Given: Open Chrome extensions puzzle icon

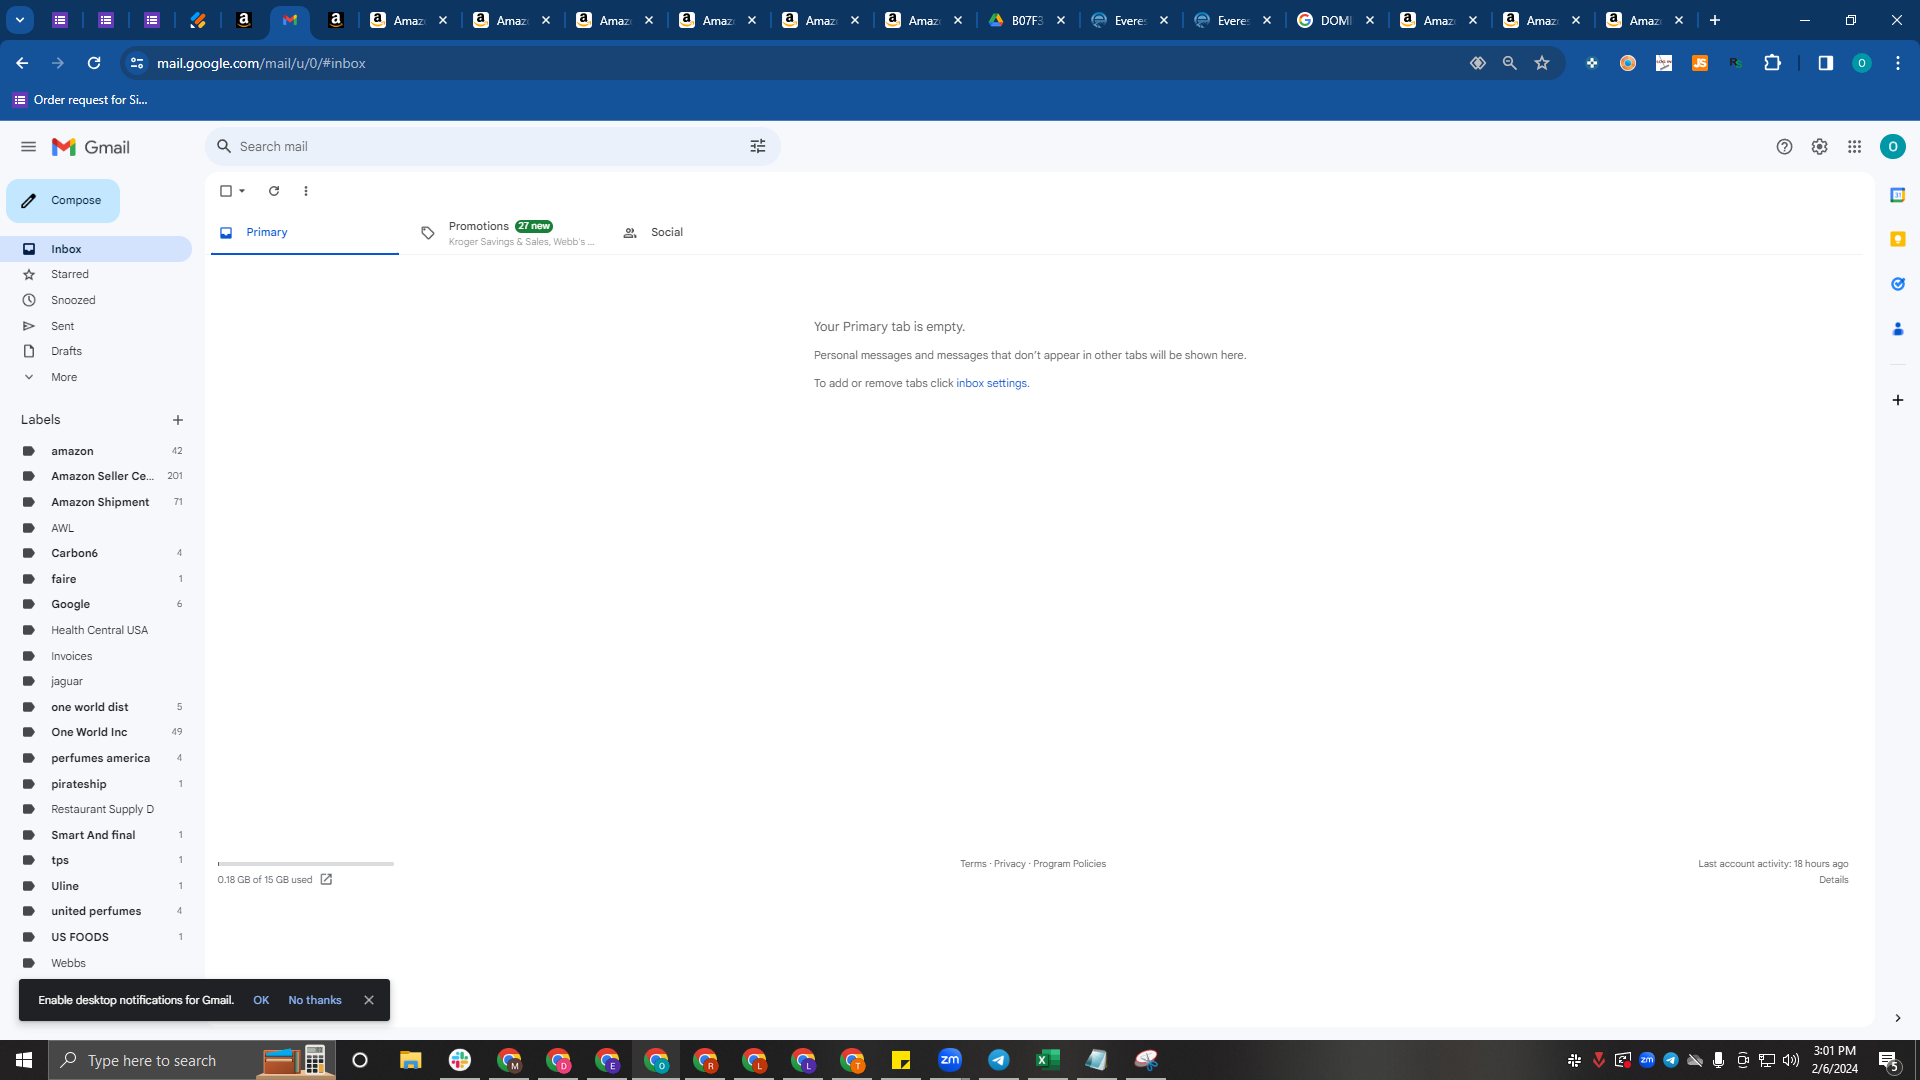Looking at the screenshot, I should 1772,63.
